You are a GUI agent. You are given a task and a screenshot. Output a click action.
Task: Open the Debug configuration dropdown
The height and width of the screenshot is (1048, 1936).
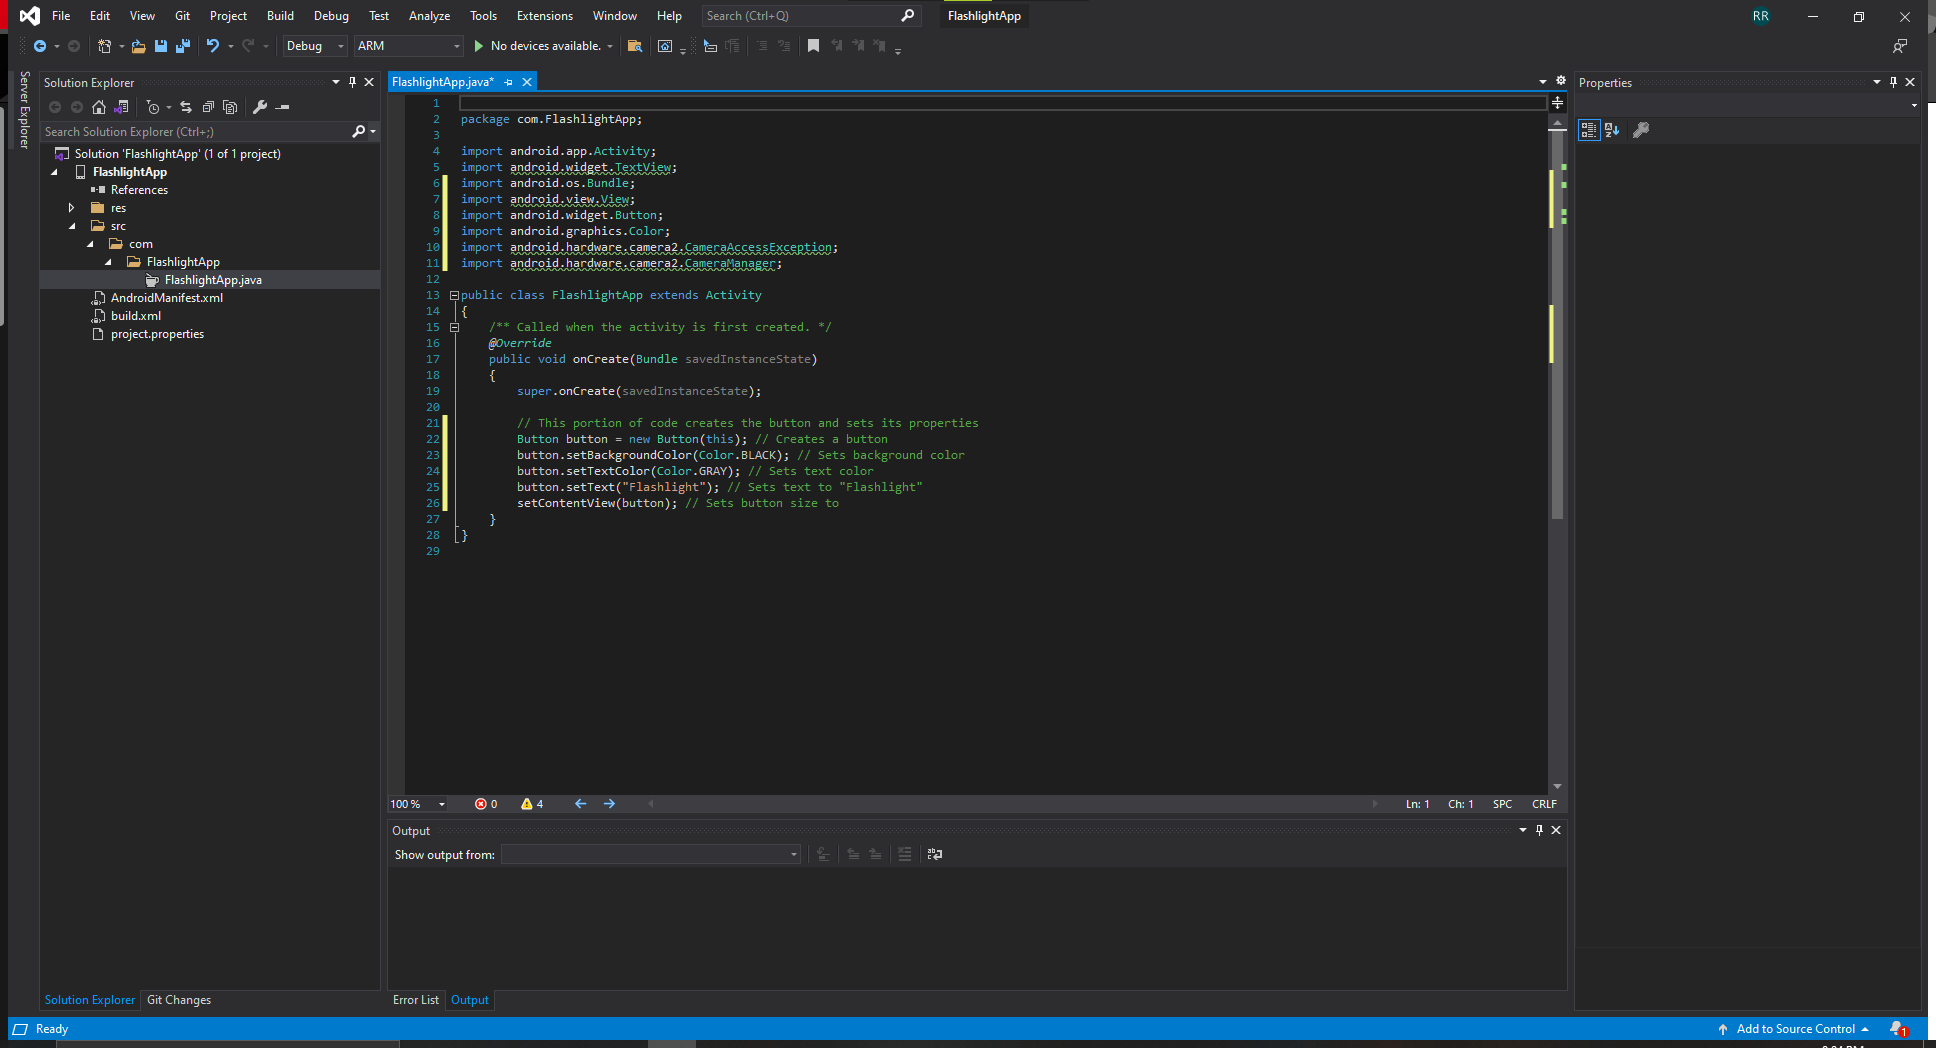pyautogui.click(x=314, y=46)
